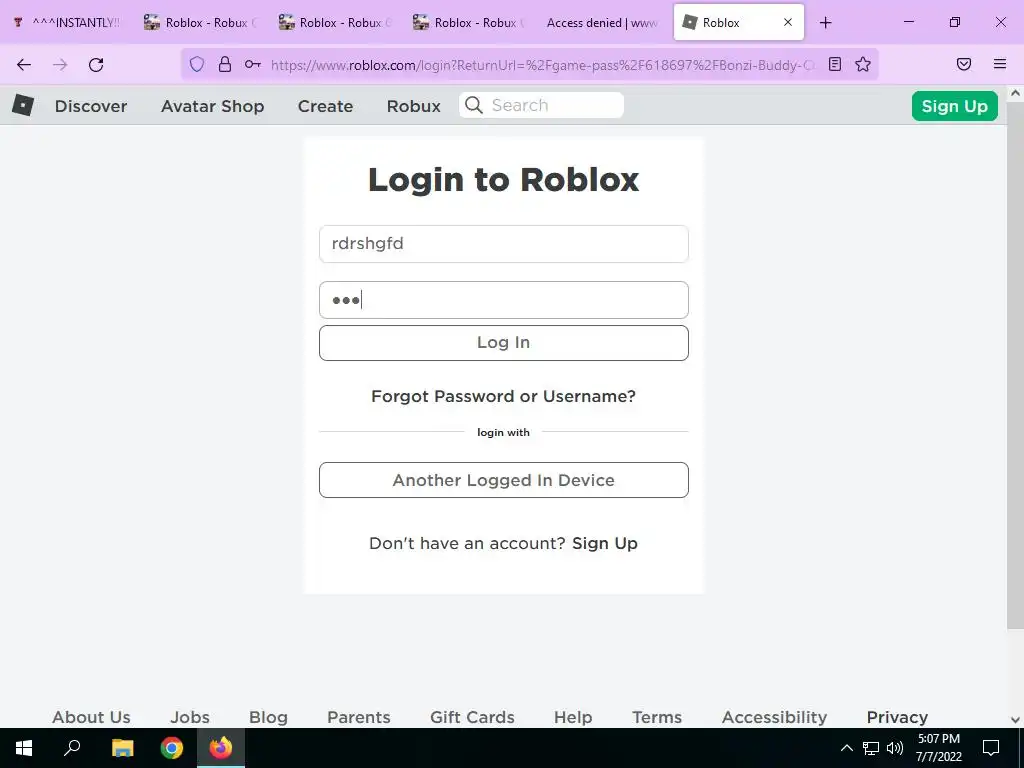The width and height of the screenshot is (1024, 768).
Task: Open Avatar Shop in the navbar
Action: pyautogui.click(x=212, y=106)
